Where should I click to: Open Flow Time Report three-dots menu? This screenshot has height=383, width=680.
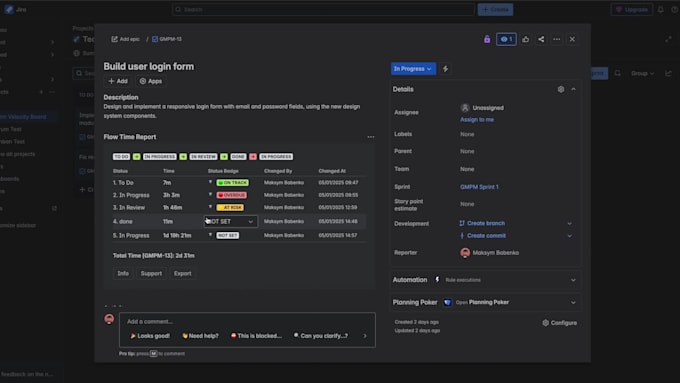click(x=371, y=137)
